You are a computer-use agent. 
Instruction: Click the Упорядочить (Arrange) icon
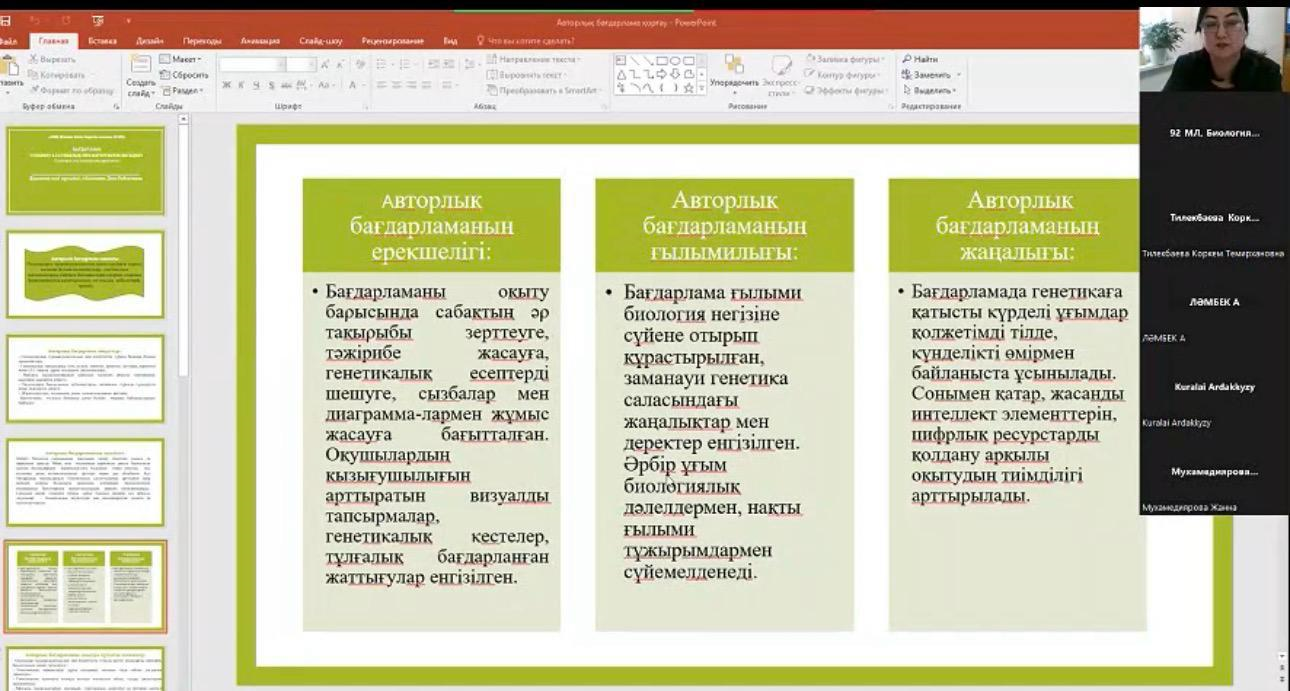(734, 69)
